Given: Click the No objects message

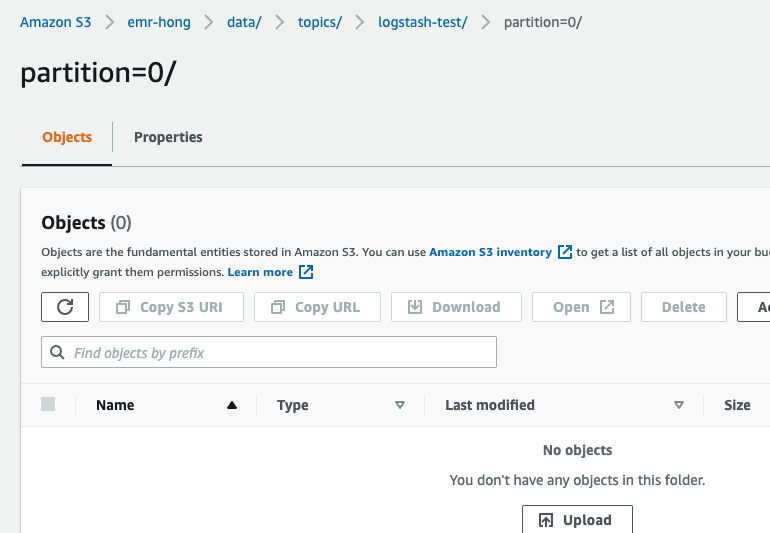Looking at the screenshot, I should (x=578, y=450).
